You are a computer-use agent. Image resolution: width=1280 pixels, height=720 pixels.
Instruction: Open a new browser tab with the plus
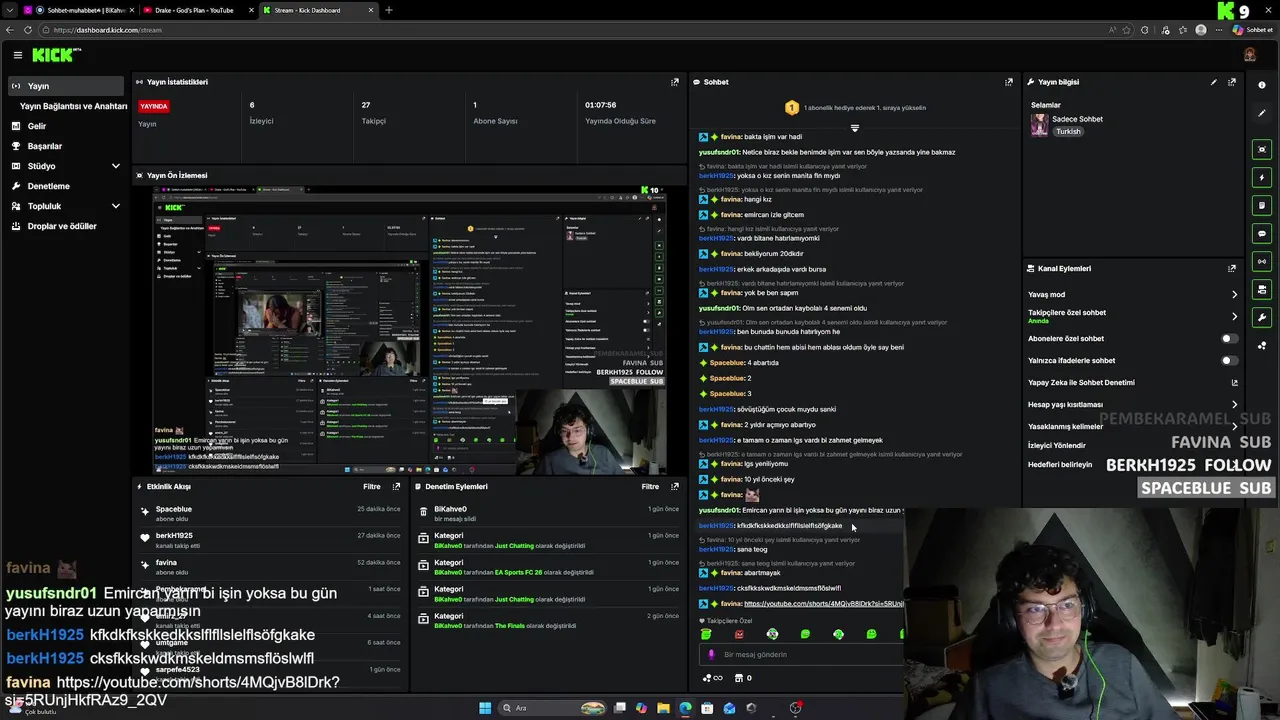(389, 10)
